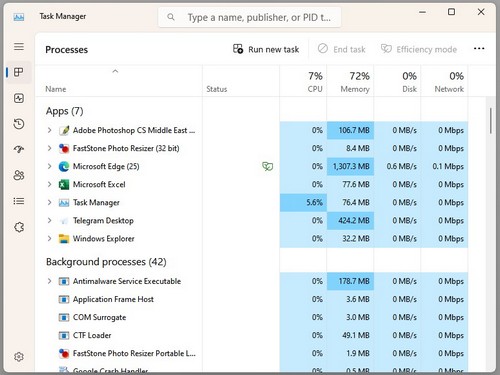
Task: Open the App history icon in sidebar
Action: [x=19, y=124]
